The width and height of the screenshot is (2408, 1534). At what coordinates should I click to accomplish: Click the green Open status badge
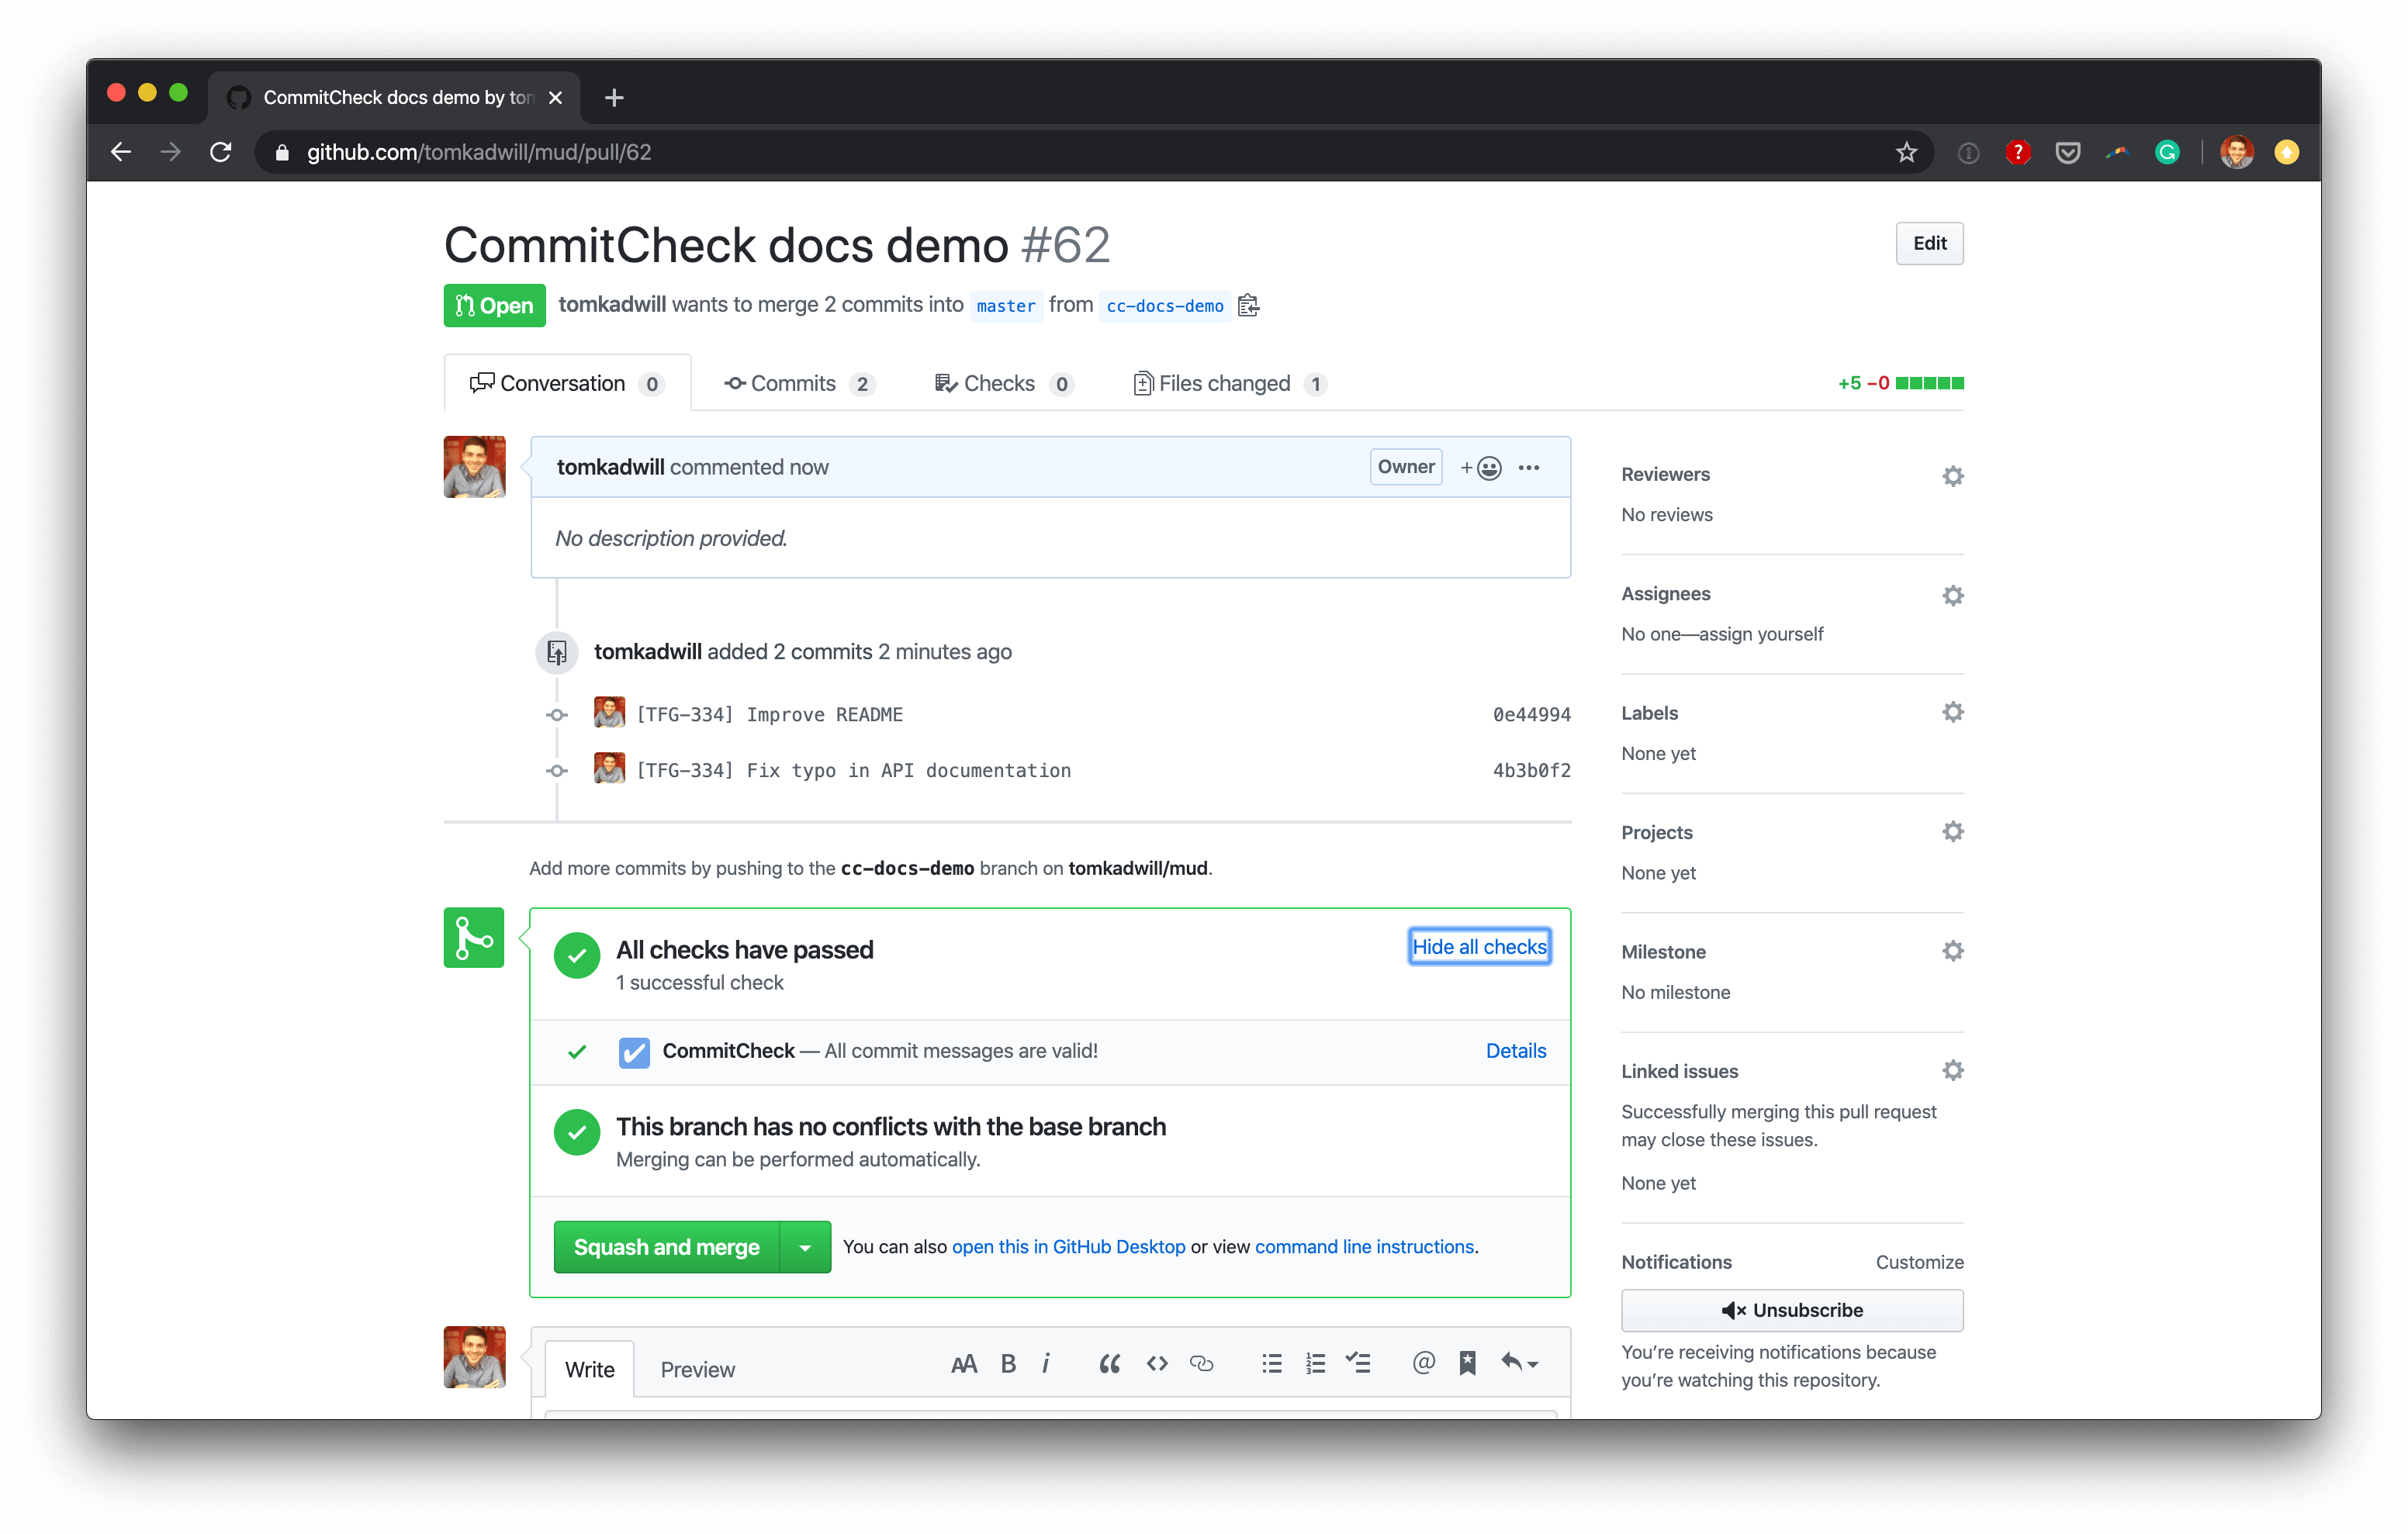(x=495, y=305)
